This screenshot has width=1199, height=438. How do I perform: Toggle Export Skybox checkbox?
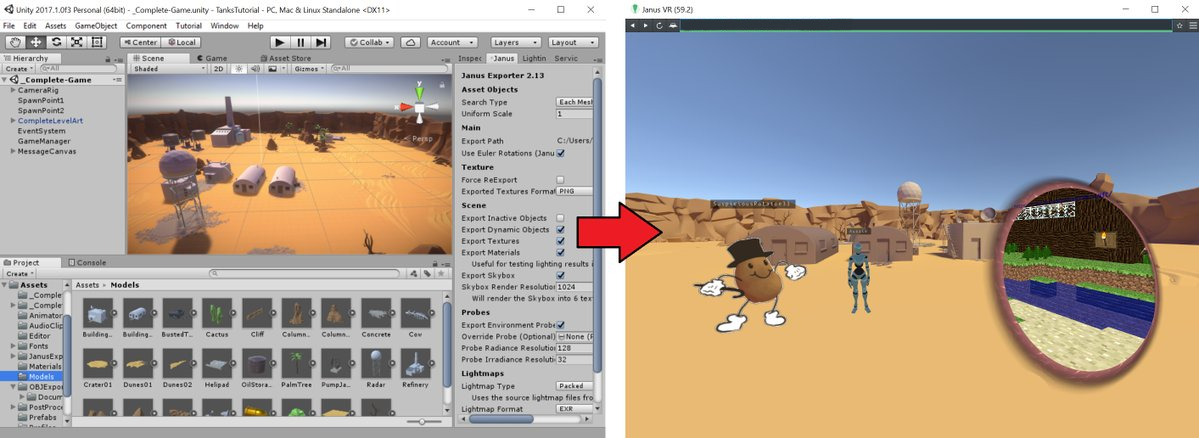(561, 274)
